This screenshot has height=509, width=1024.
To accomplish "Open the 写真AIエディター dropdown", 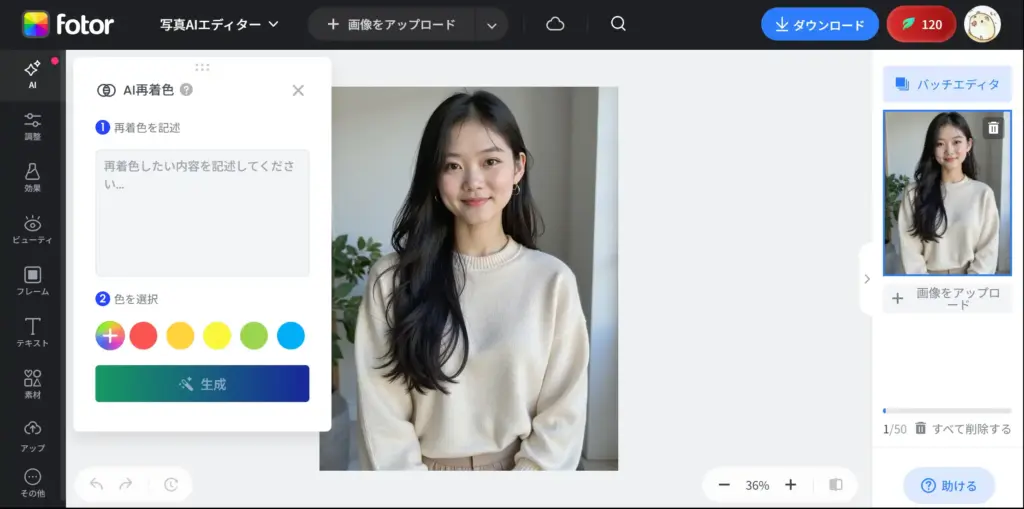I will coord(219,25).
